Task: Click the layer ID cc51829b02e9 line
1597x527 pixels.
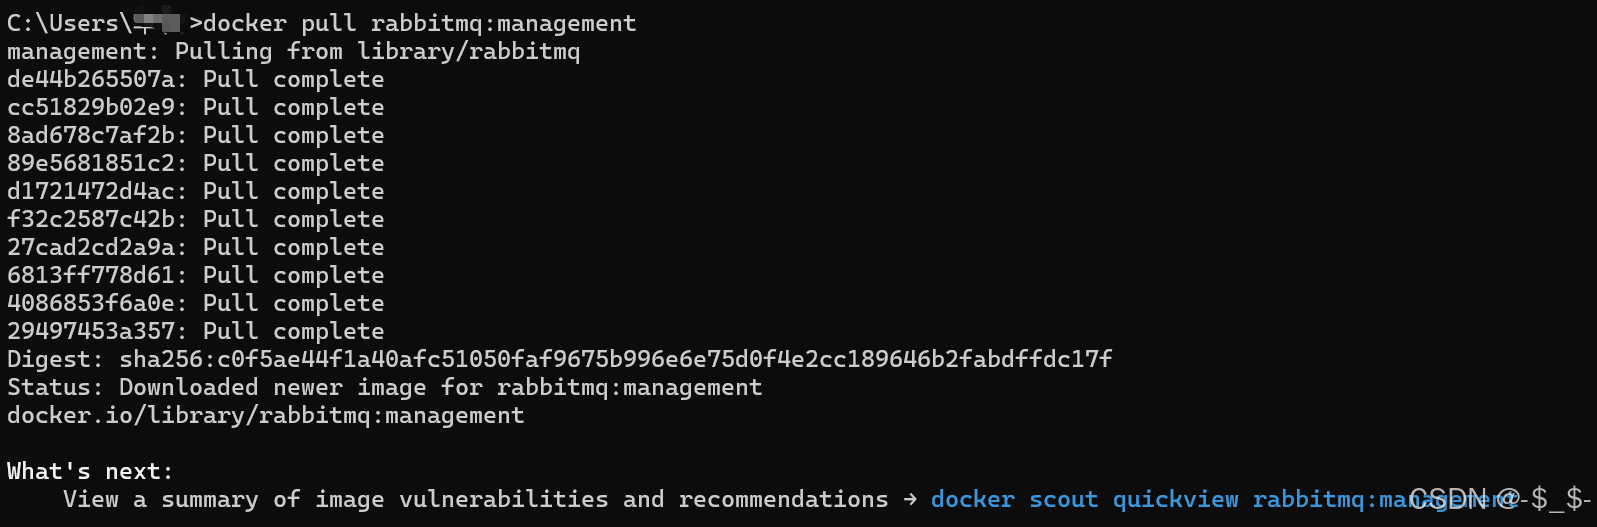Action: pos(195,107)
